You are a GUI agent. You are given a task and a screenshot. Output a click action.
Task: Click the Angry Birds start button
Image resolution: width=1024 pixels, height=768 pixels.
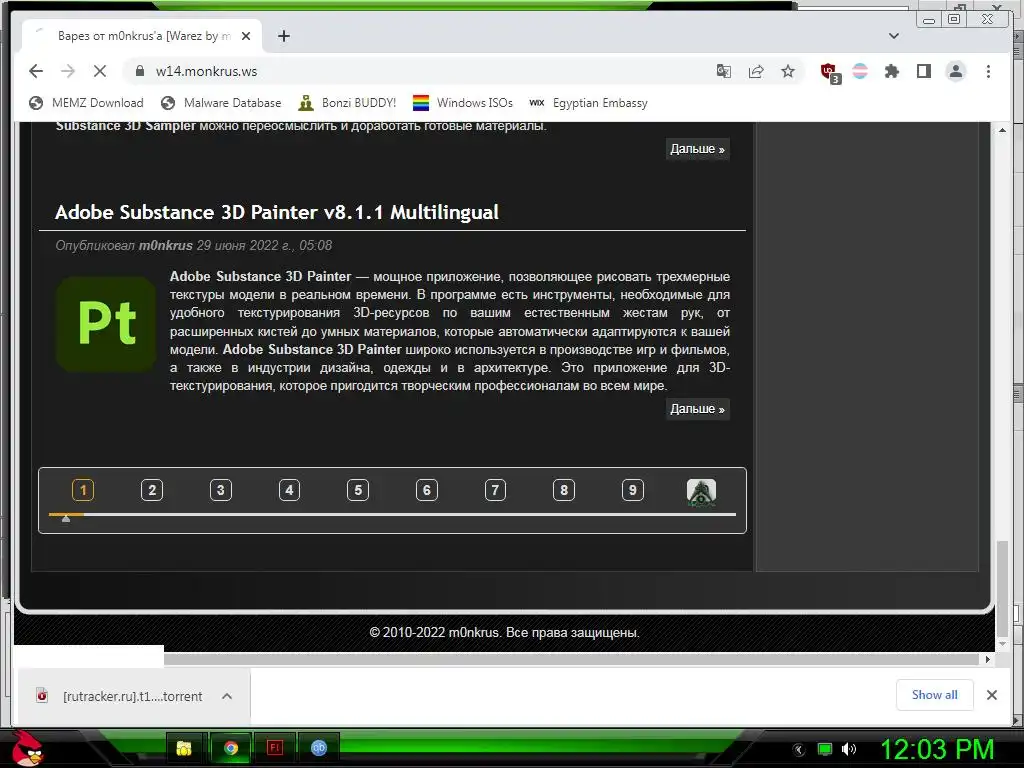(x=27, y=748)
